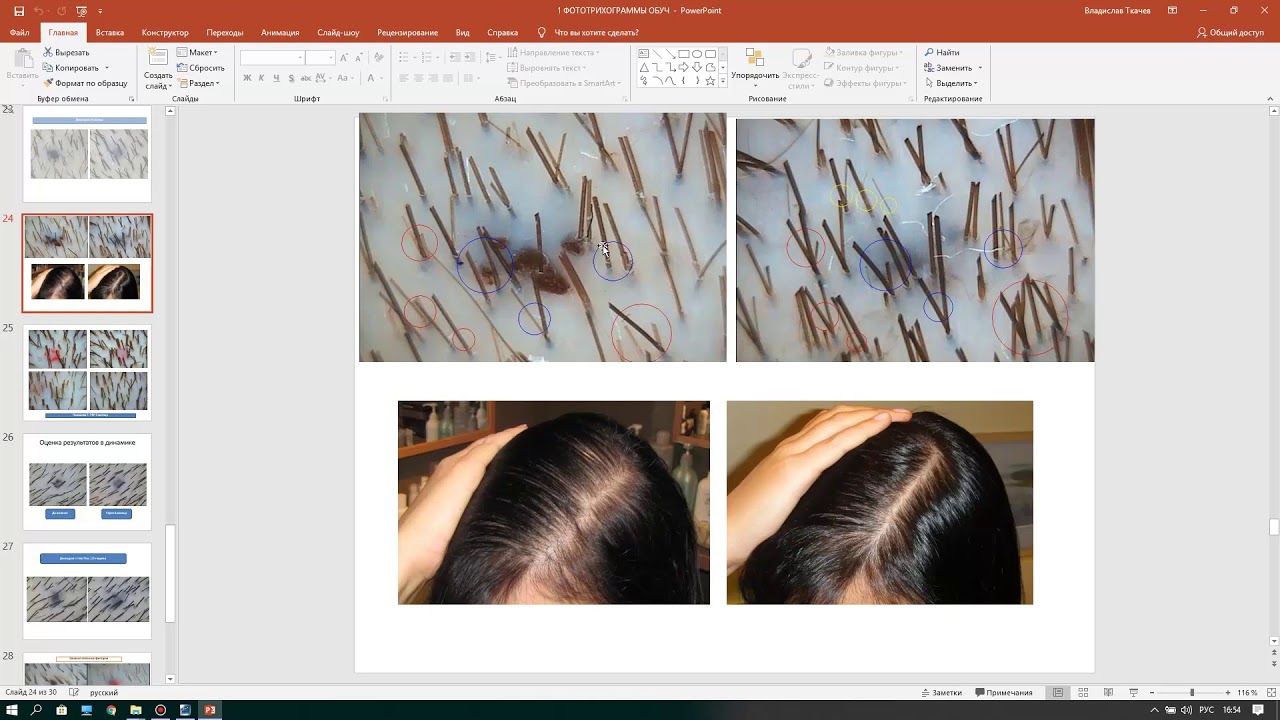Viewport: 1280px width, 720px height.
Task: Open the Раздел section dropdown
Action: pos(198,83)
